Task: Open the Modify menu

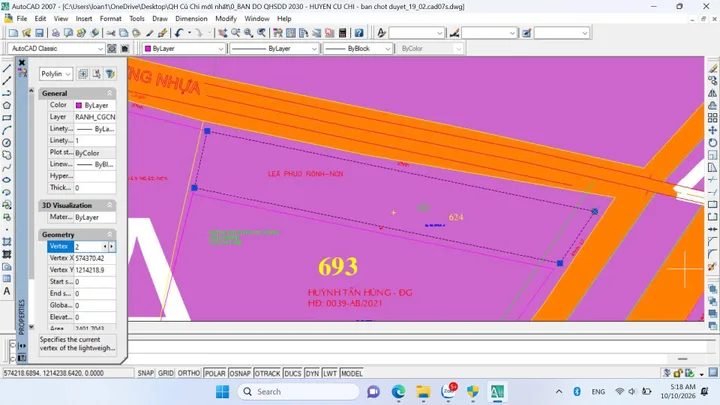Action: coord(226,19)
